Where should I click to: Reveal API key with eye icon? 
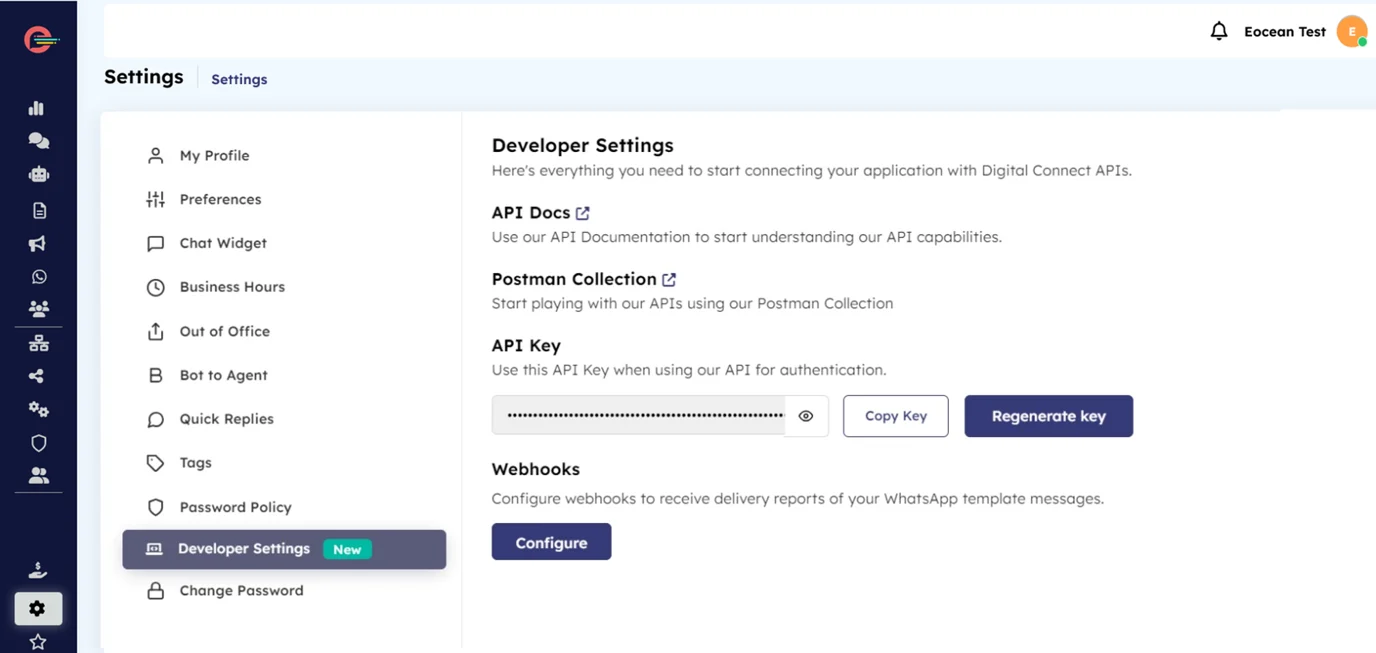pyautogui.click(x=806, y=416)
